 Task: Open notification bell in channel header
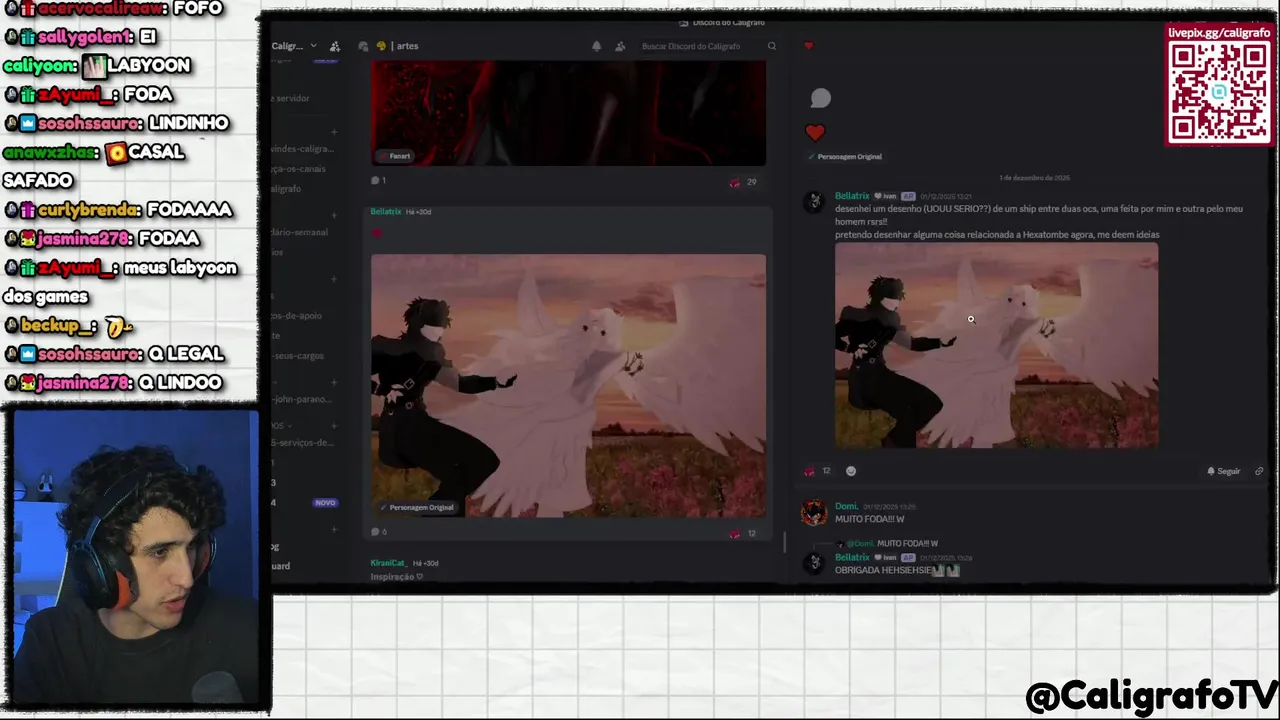pos(596,46)
